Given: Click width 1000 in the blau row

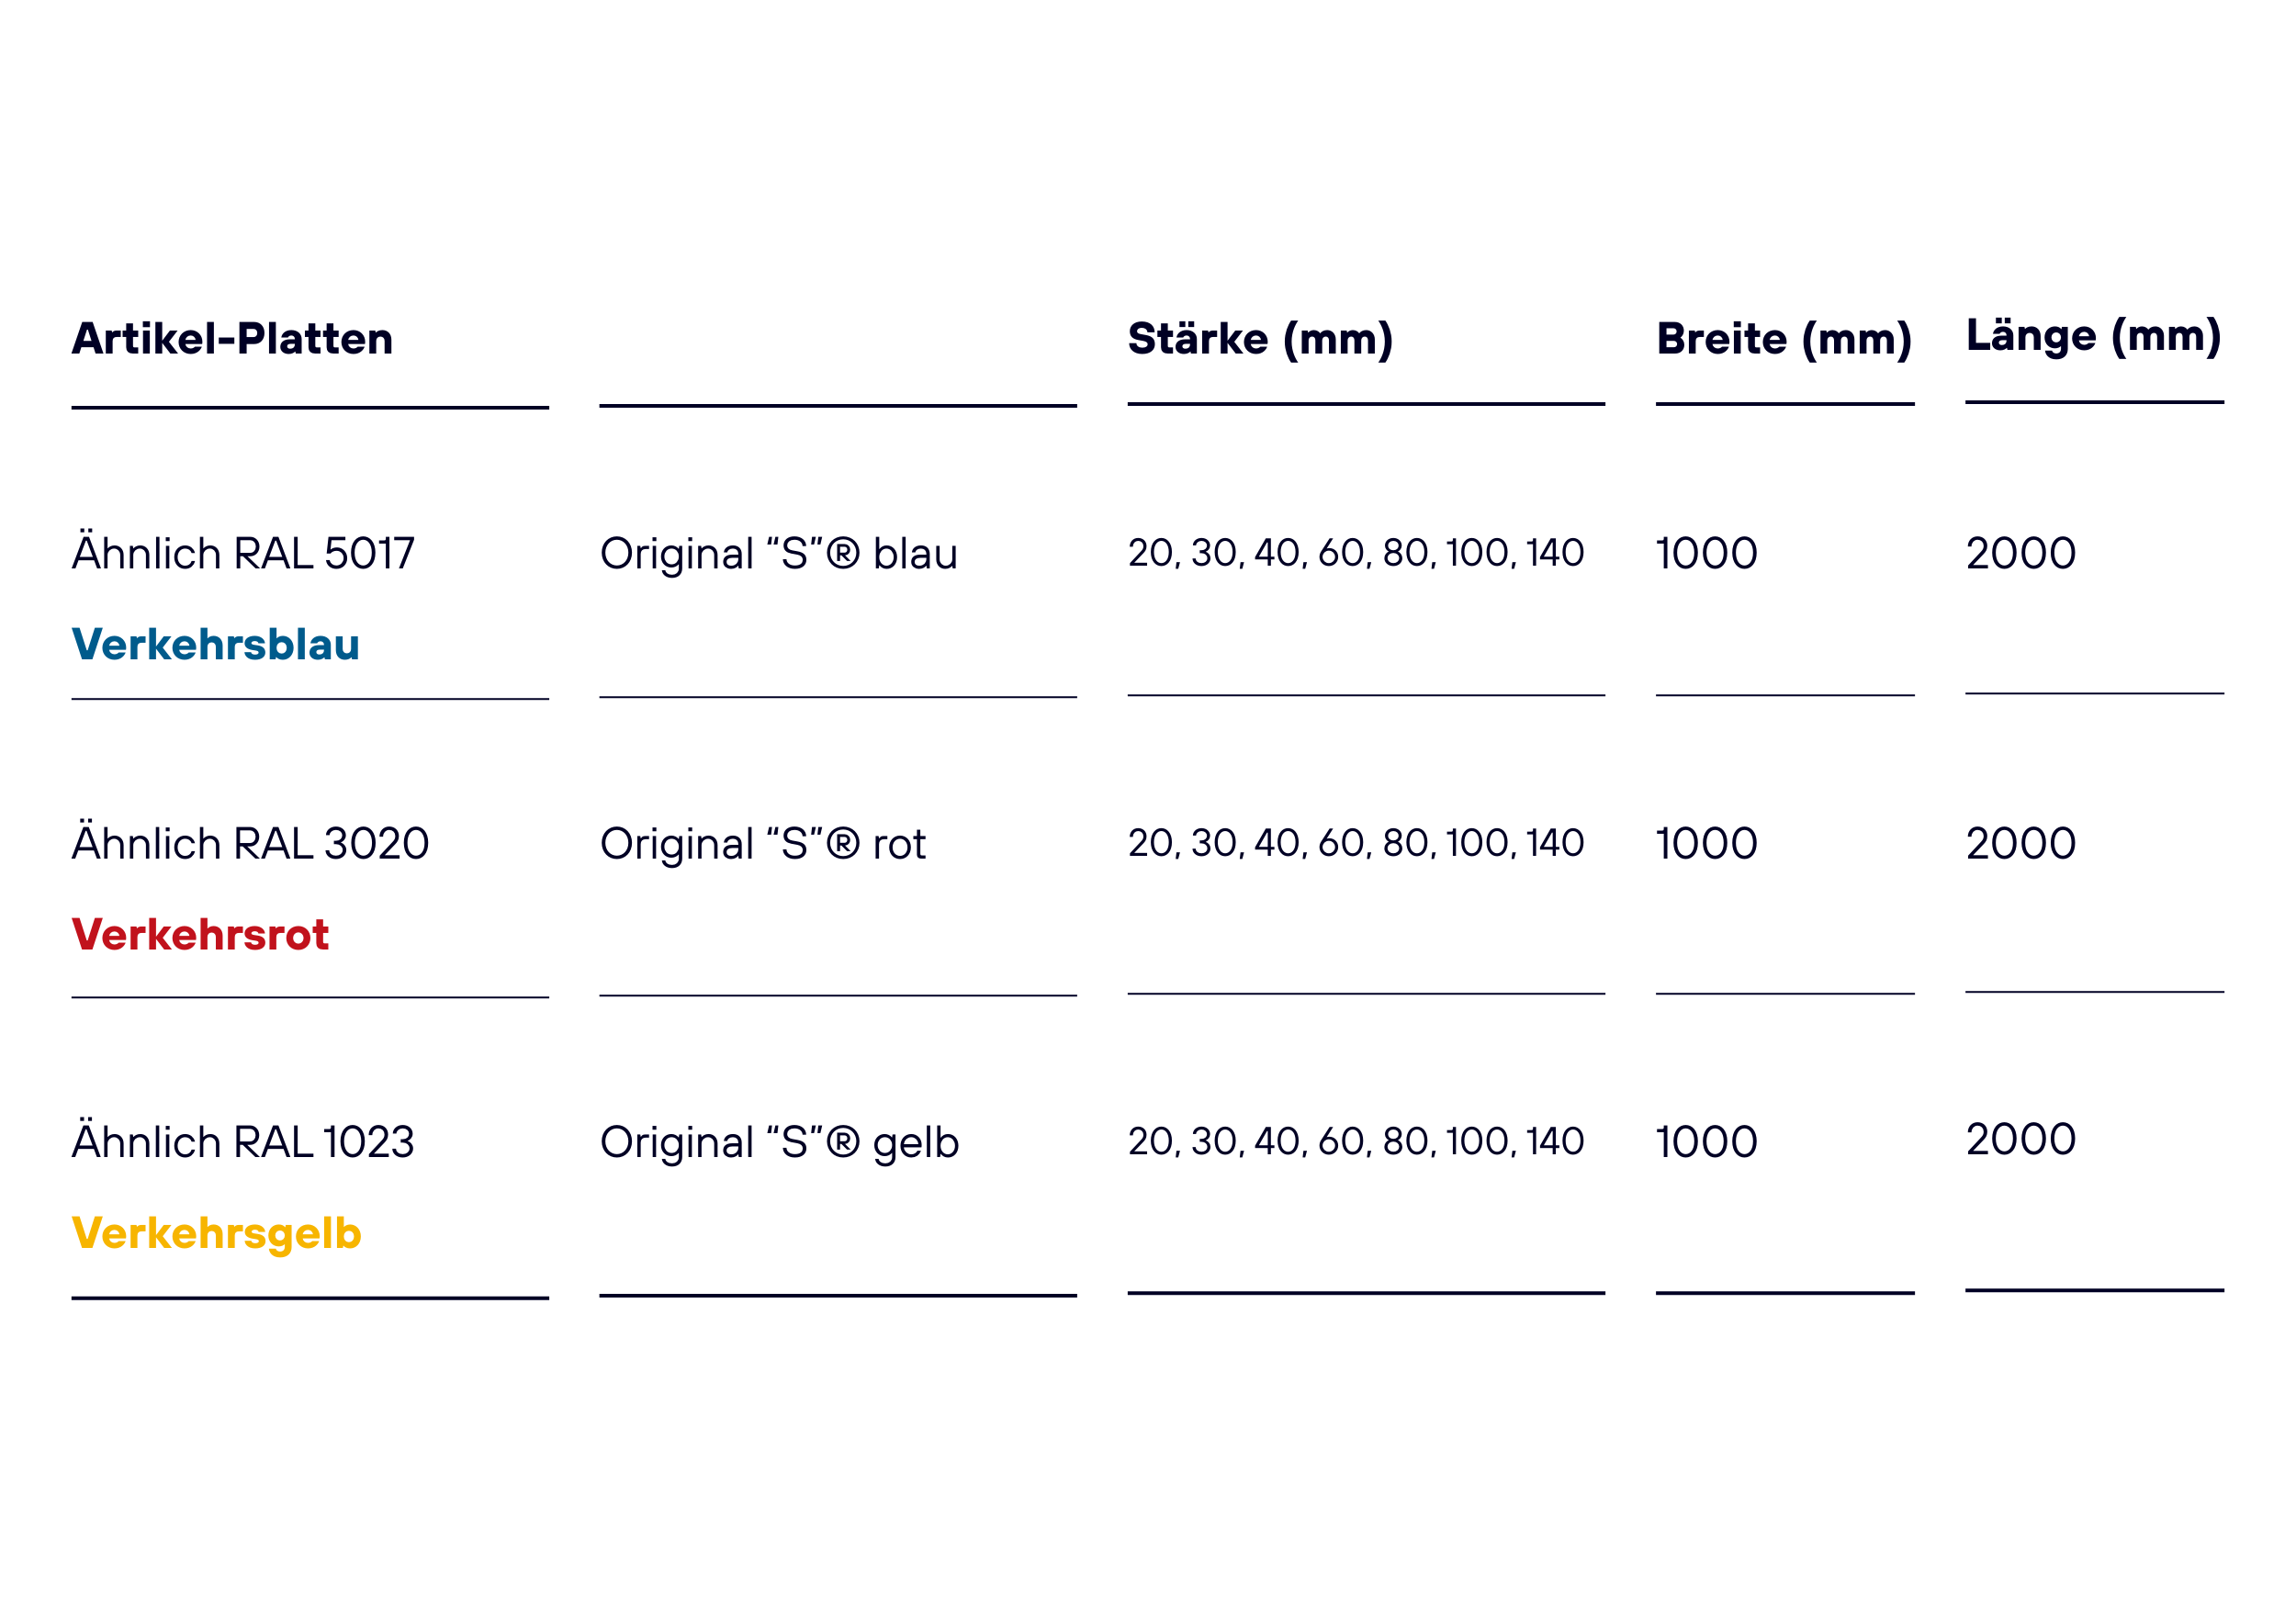Looking at the screenshot, I should 1706,553.
